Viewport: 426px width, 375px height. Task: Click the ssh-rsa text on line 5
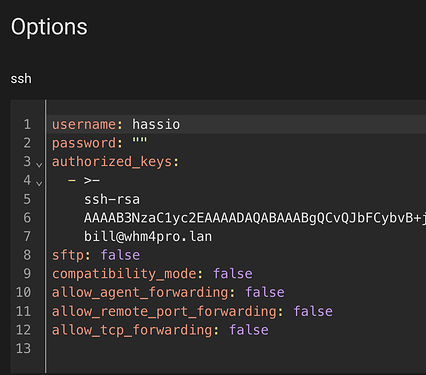click(x=112, y=199)
